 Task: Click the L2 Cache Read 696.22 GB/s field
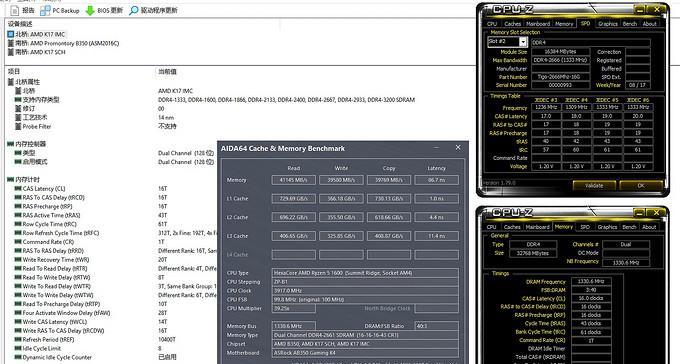point(294,217)
